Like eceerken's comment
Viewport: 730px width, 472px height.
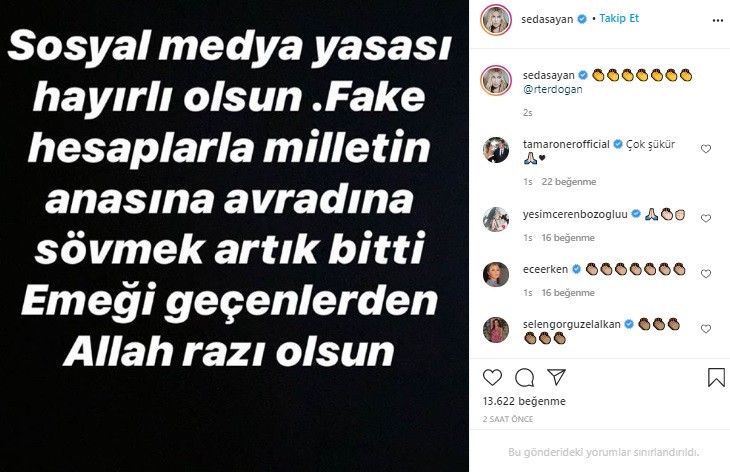(706, 274)
